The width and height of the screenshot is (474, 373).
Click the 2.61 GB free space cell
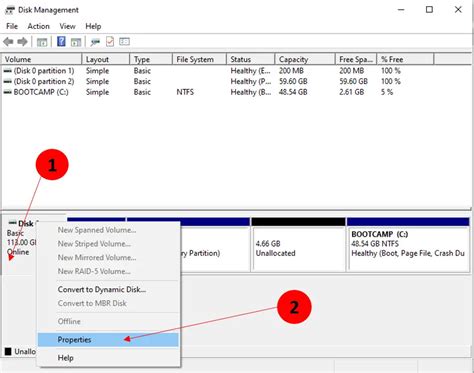[351, 92]
